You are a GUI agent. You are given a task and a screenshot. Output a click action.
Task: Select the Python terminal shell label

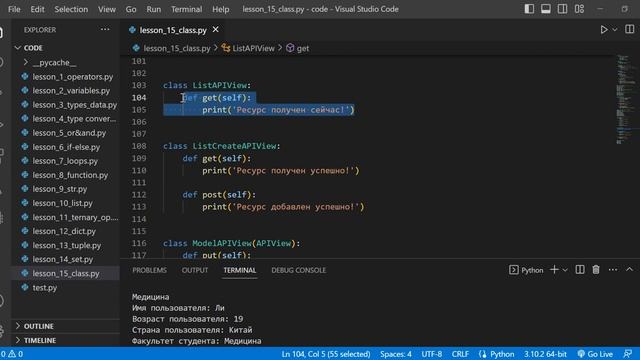coord(526,270)
